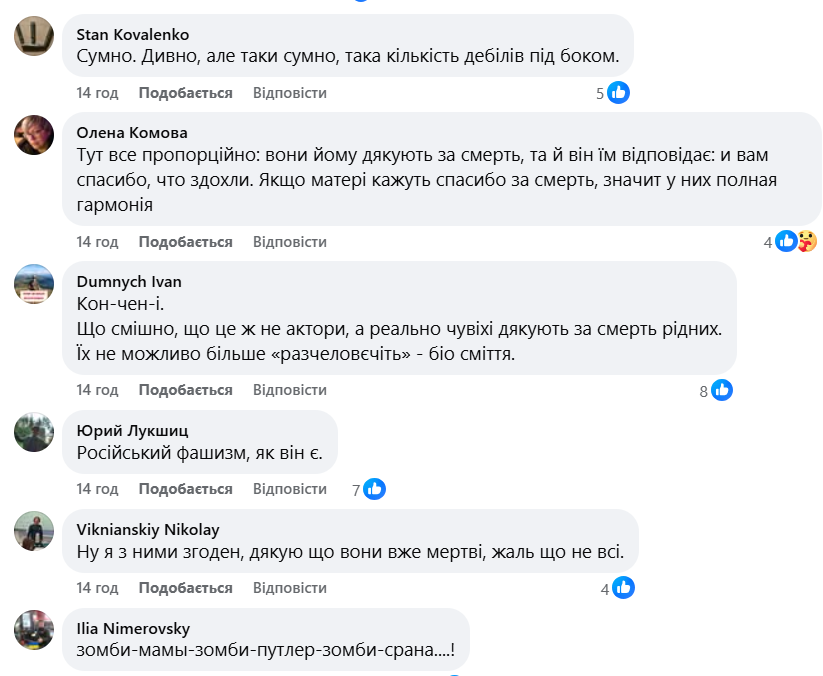Image resolution: width=823 pixels, height=676 pixels.
Task: Open timestamp '14 год' on Dumnych Ivan's comment
Action: [97, 390]
